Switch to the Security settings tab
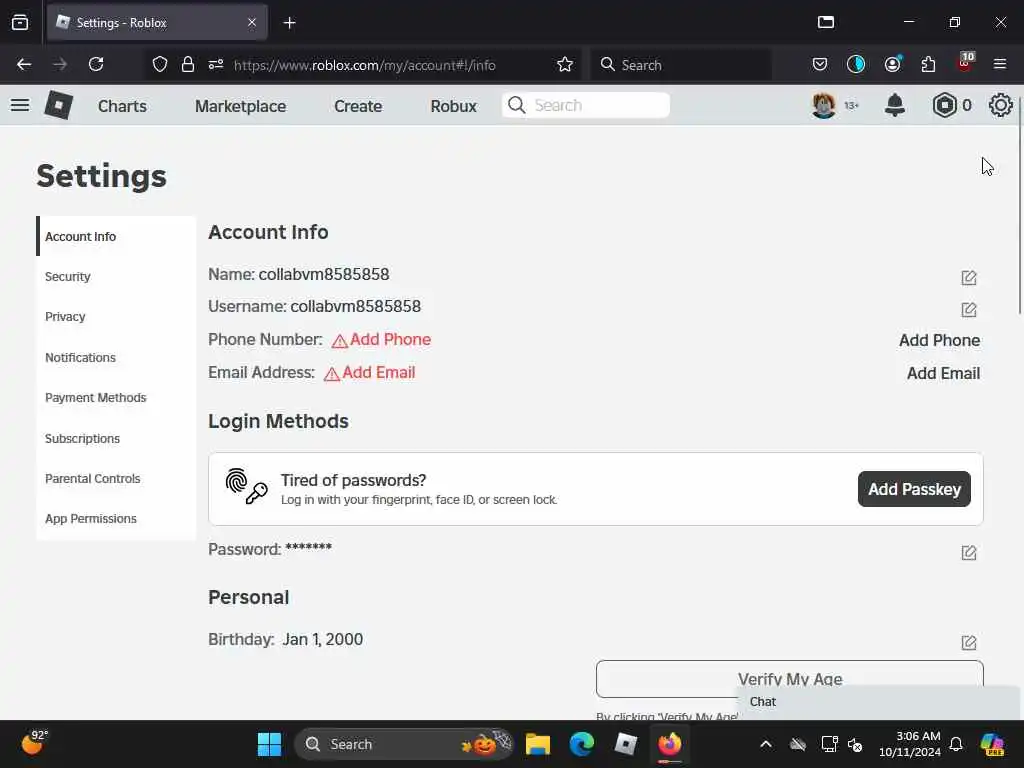 tap(116, 276)
